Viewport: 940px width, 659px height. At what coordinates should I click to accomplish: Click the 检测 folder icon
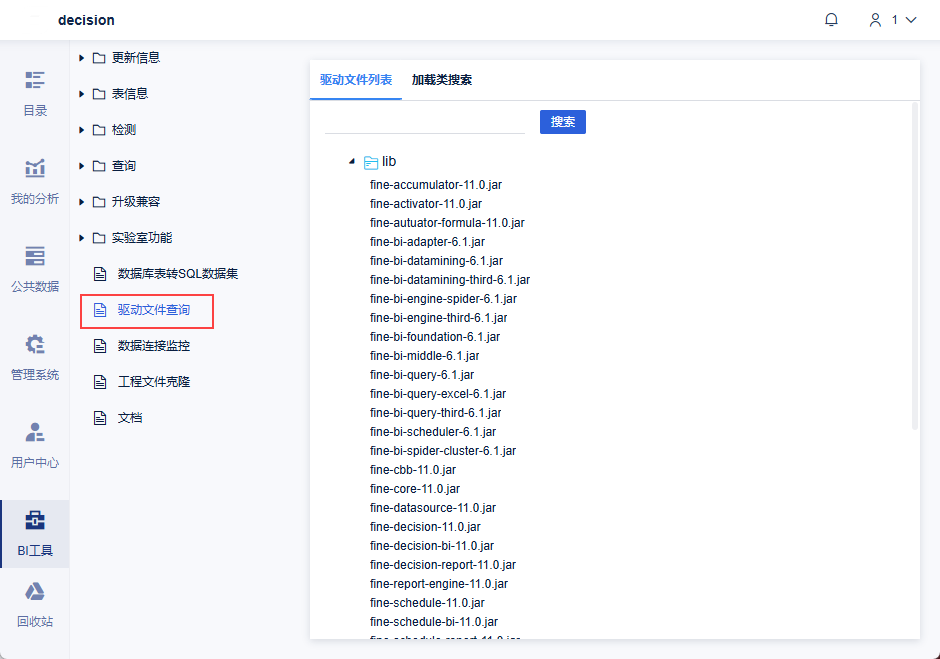coord(99,130)
